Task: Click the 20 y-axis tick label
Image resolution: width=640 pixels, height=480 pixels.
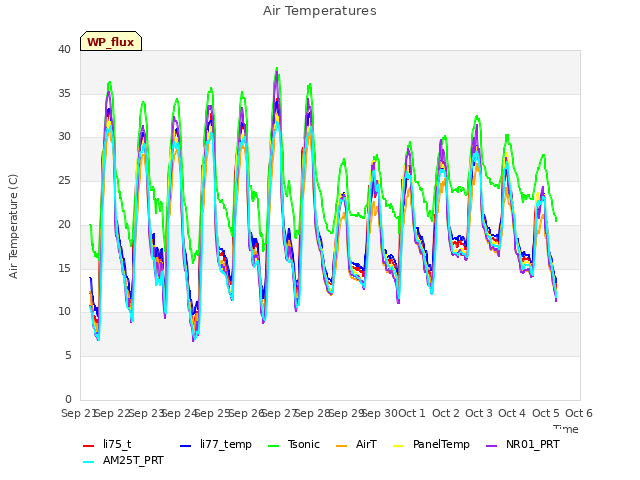Action: pyautogui.click(x=64, y=224)
